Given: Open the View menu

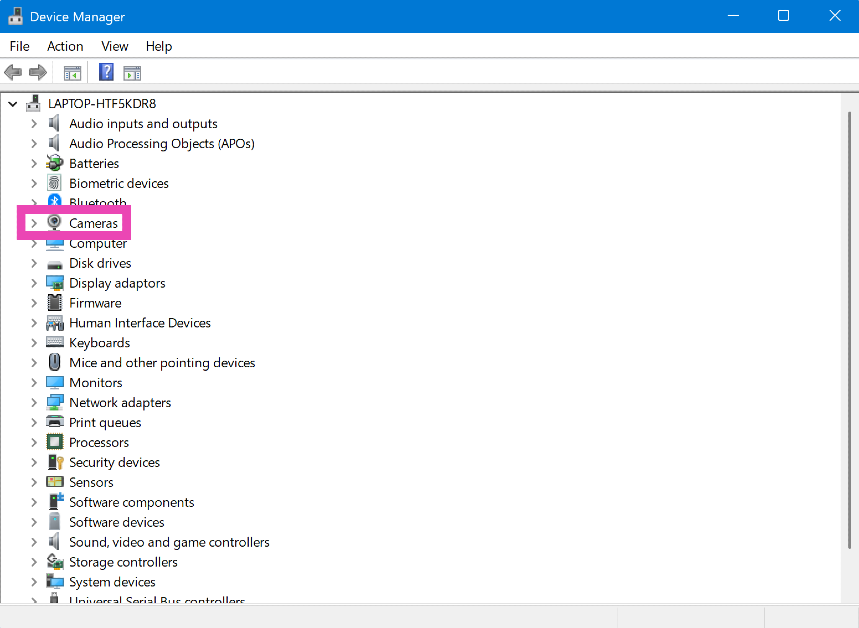Looking at the screenshot, I should tap(115, 46).
